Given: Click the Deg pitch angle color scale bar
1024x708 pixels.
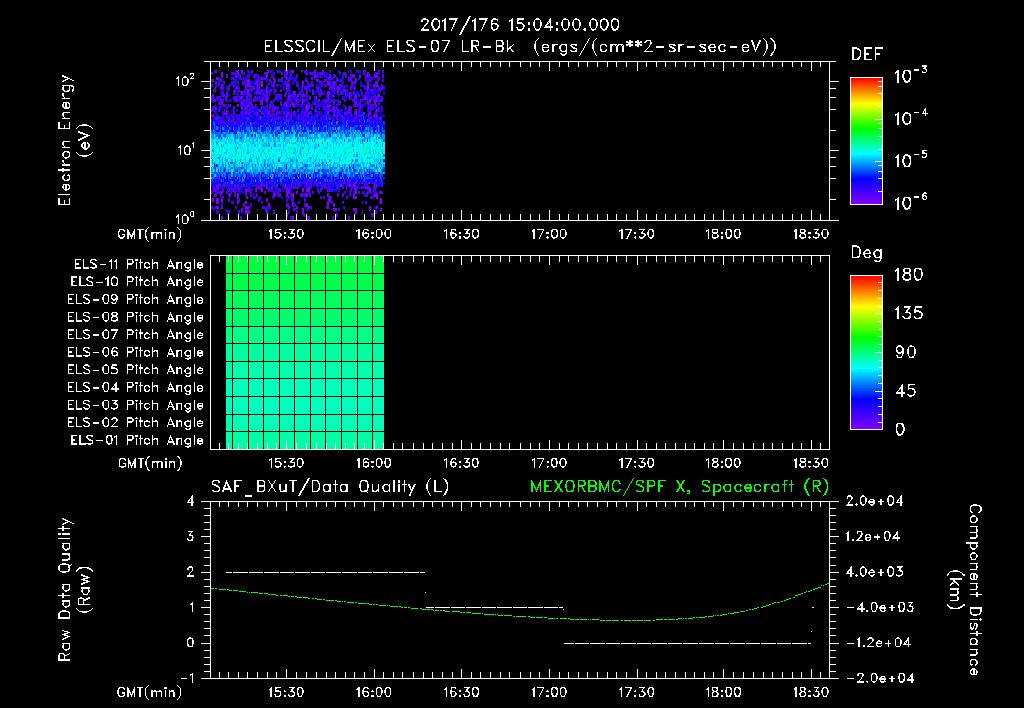Looking at the screenshot, I should point(867,352).
